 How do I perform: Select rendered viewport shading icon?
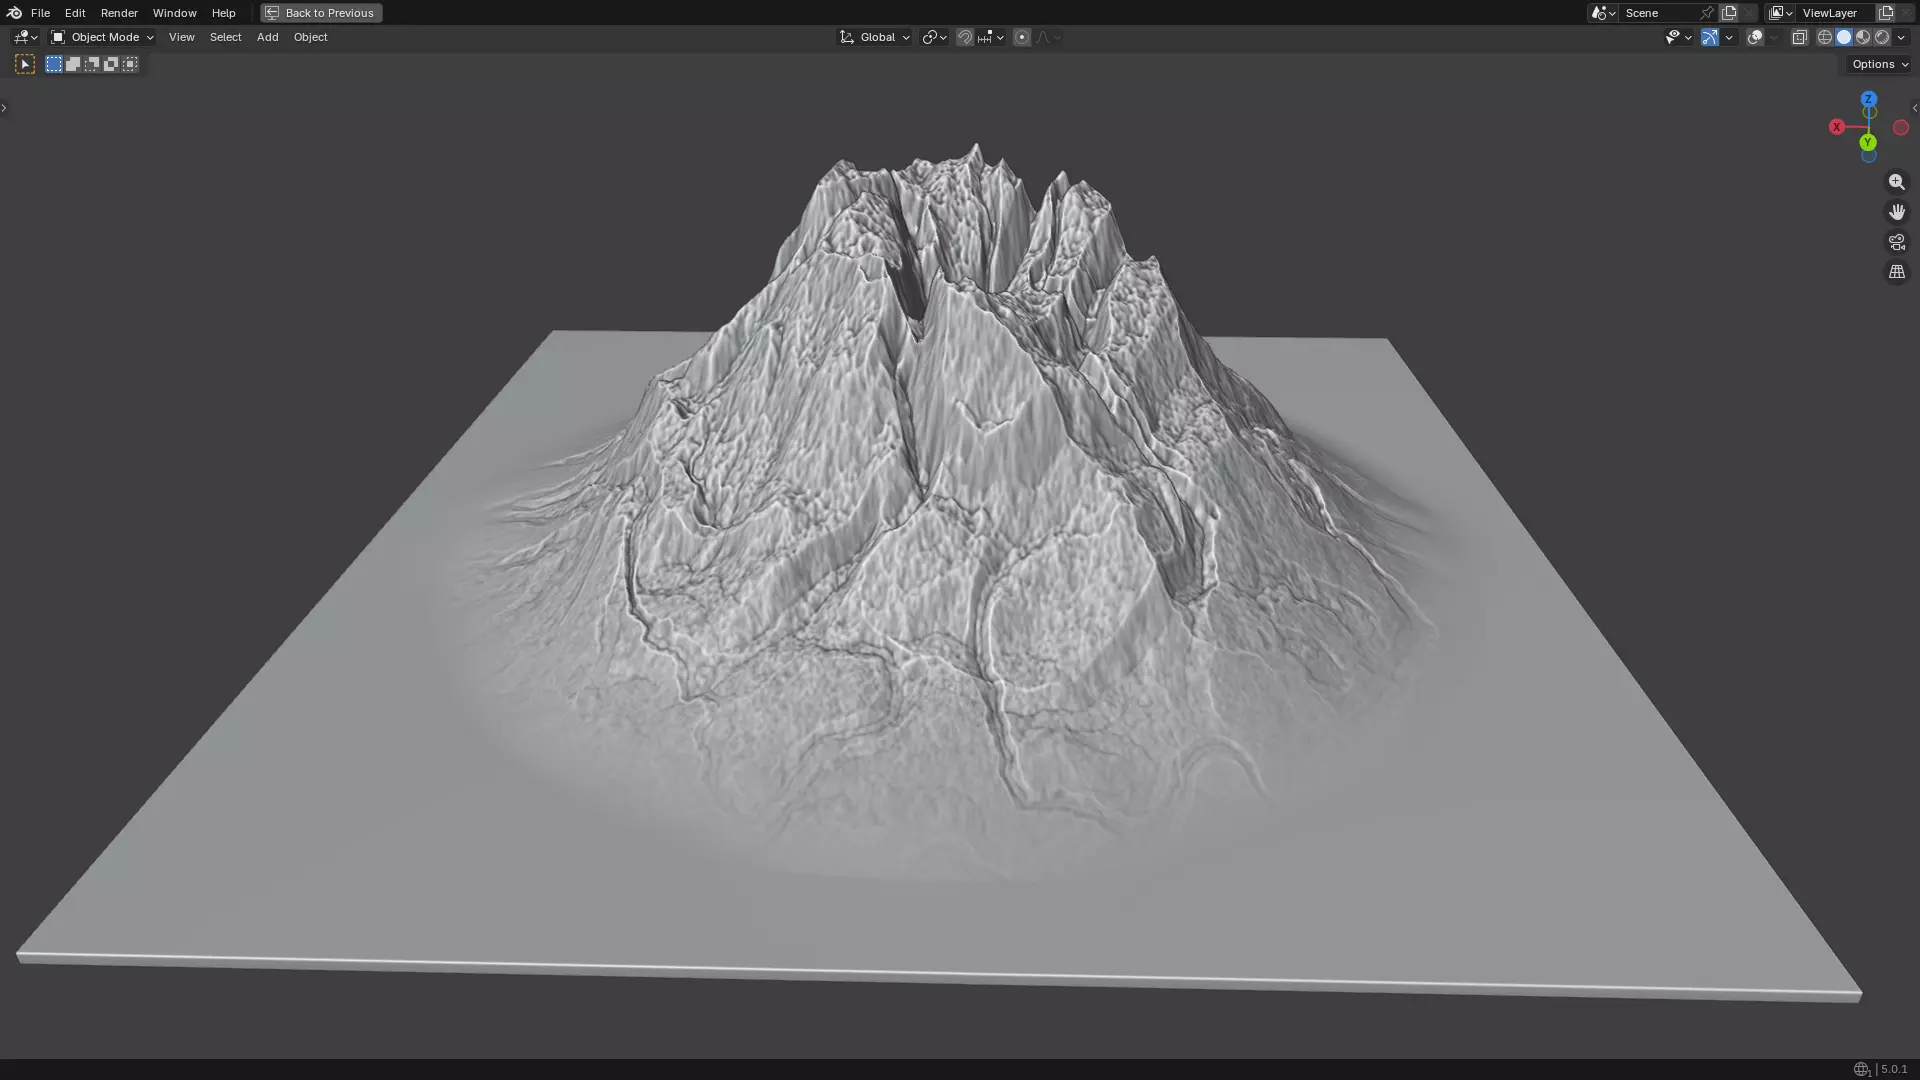tap(1882, 37)
